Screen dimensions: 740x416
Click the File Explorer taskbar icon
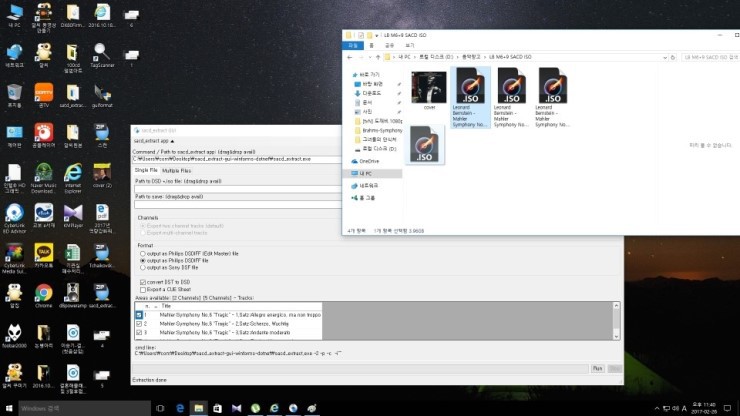pyautogui.click(x=199, y=408)
